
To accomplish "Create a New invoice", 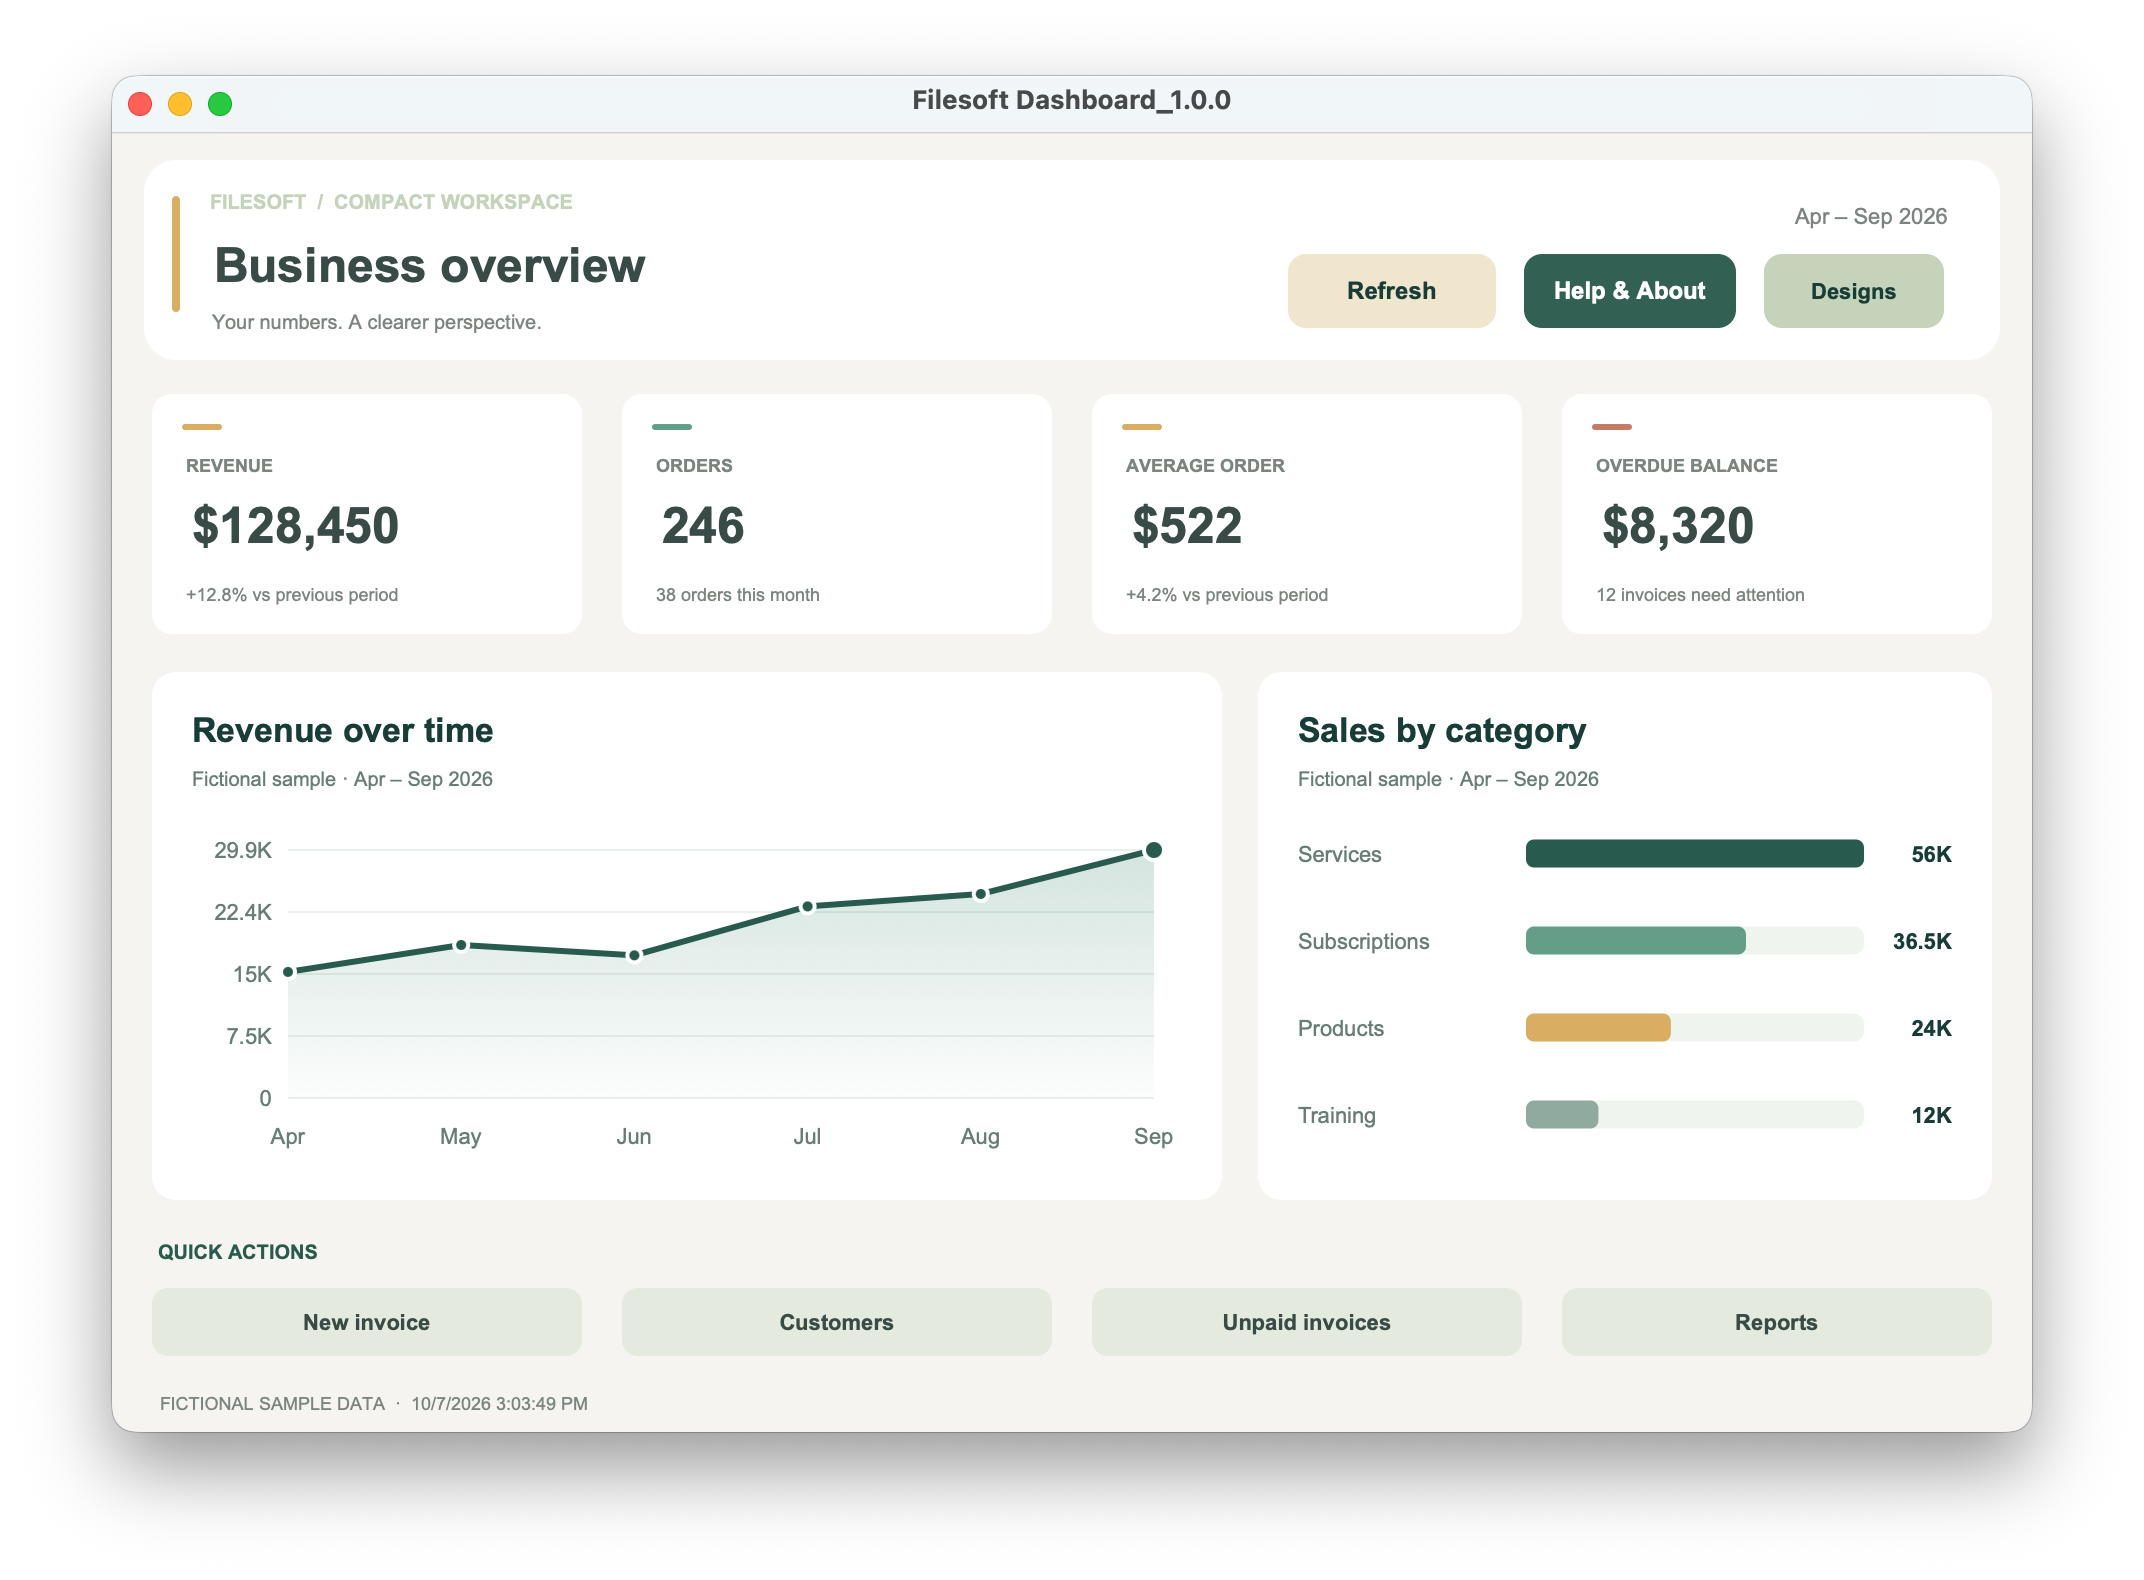I will point(367,1322).
